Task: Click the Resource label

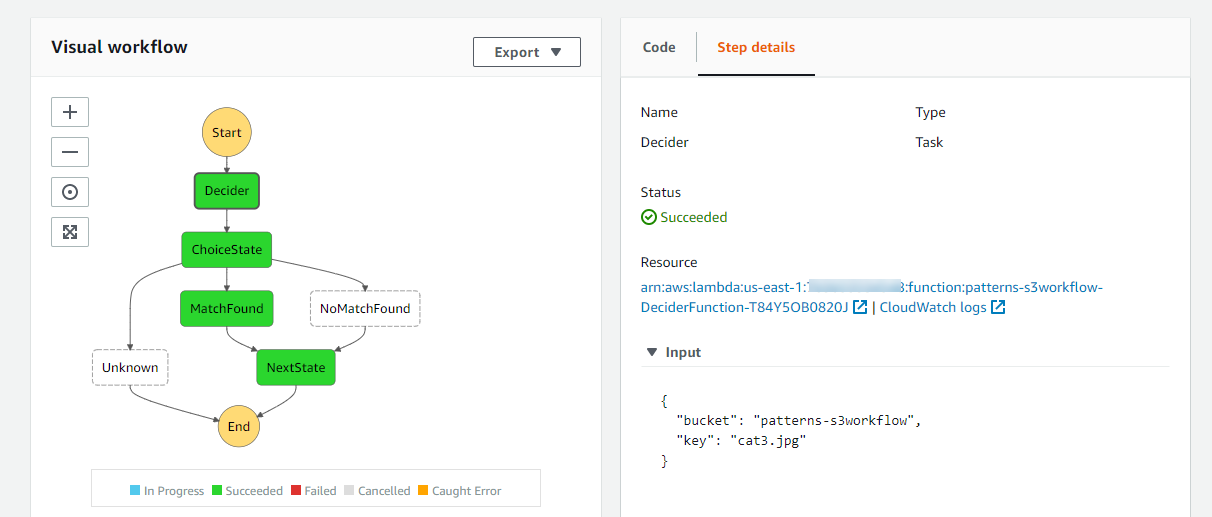Action: click(x=669, y=262)
